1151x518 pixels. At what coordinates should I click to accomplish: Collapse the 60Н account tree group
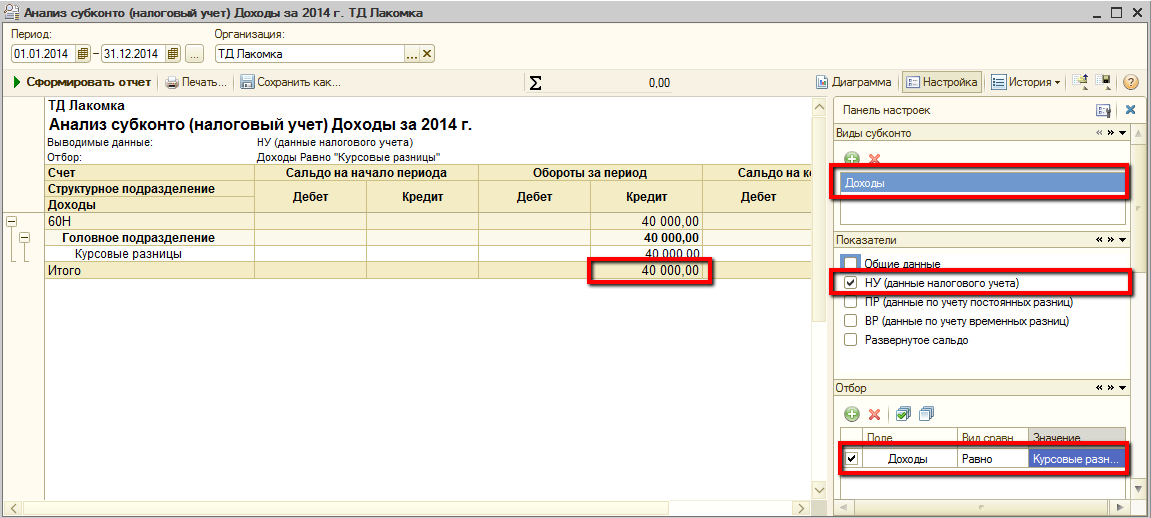point(11,221)
